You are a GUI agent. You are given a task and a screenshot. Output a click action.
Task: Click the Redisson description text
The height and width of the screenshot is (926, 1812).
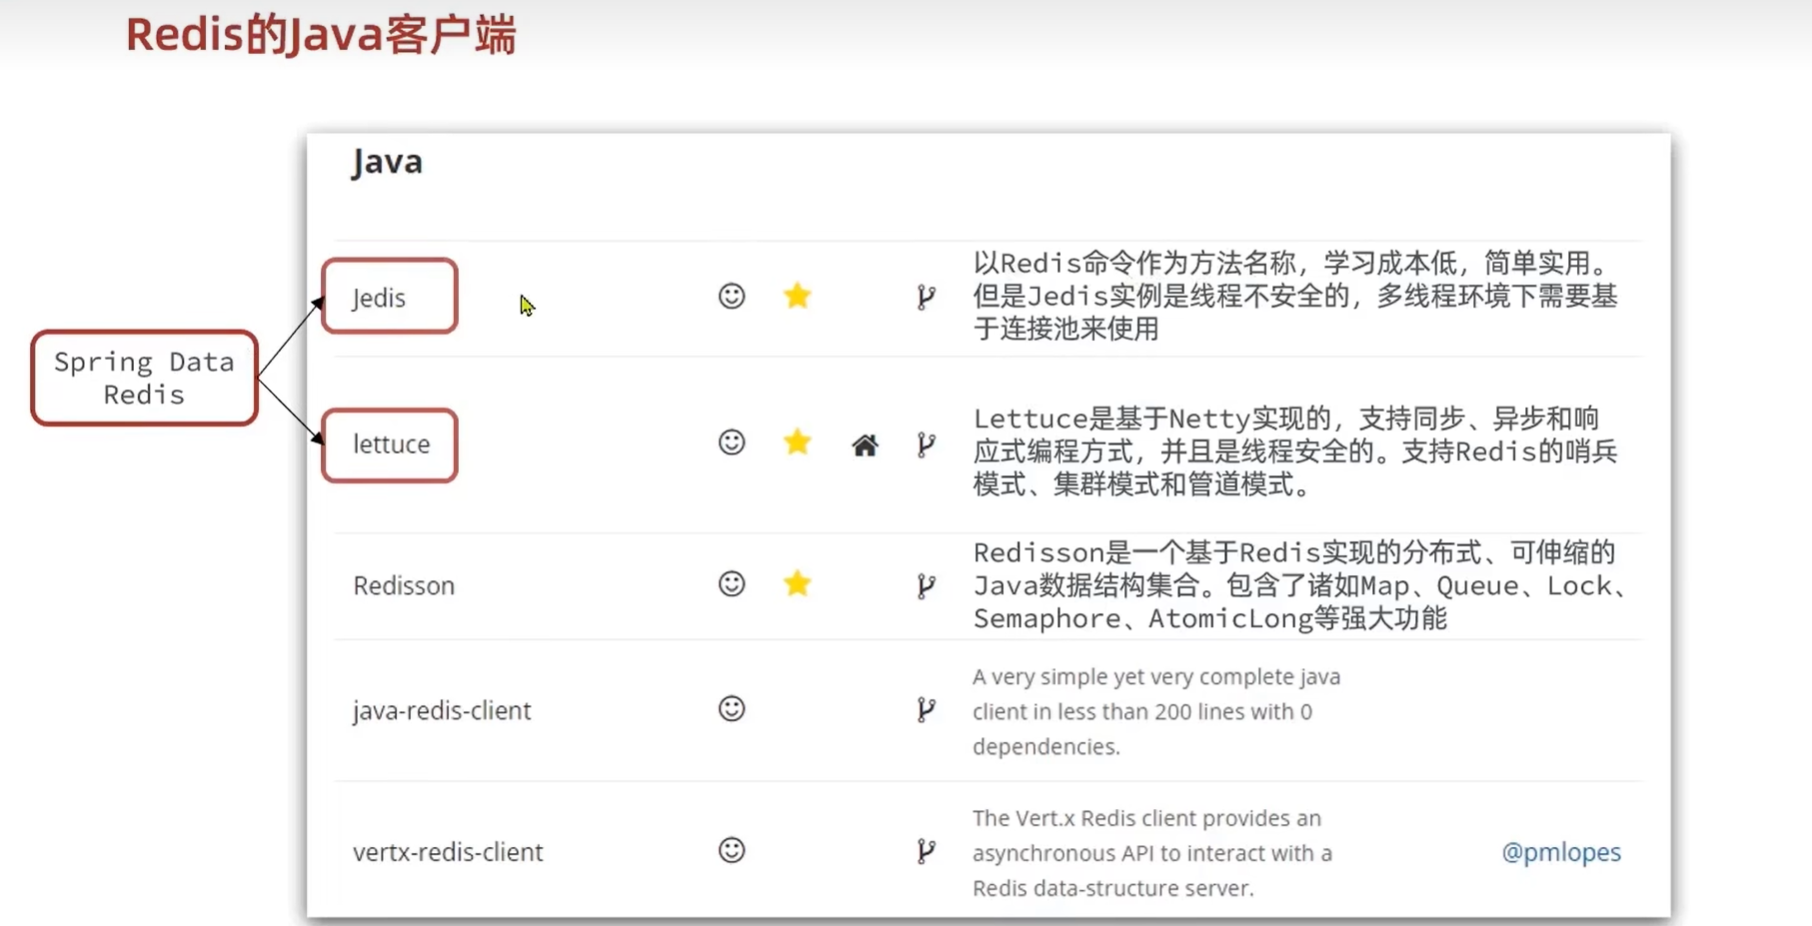pyautogui.click(x=1300, y=585)
